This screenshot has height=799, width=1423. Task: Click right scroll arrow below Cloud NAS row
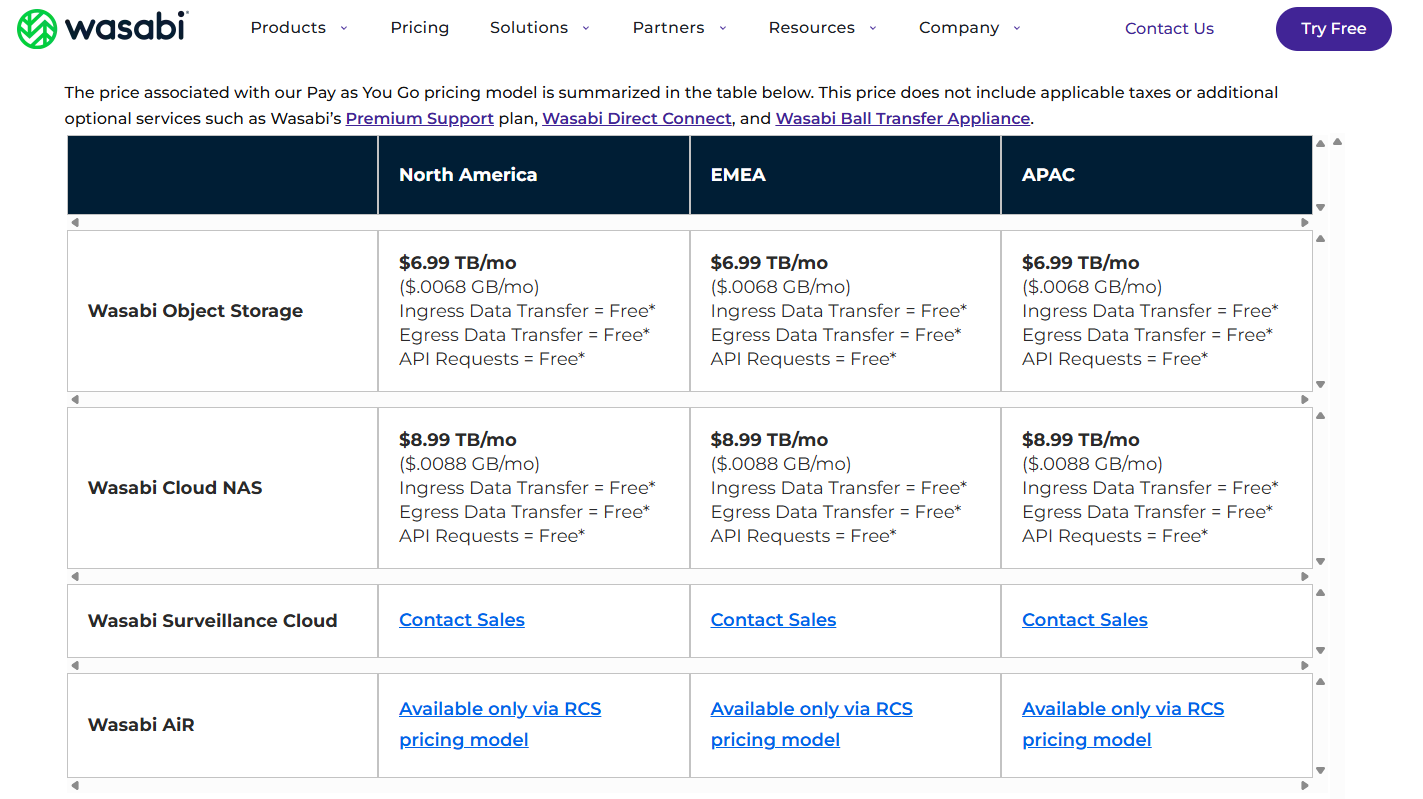point(1304,577)
